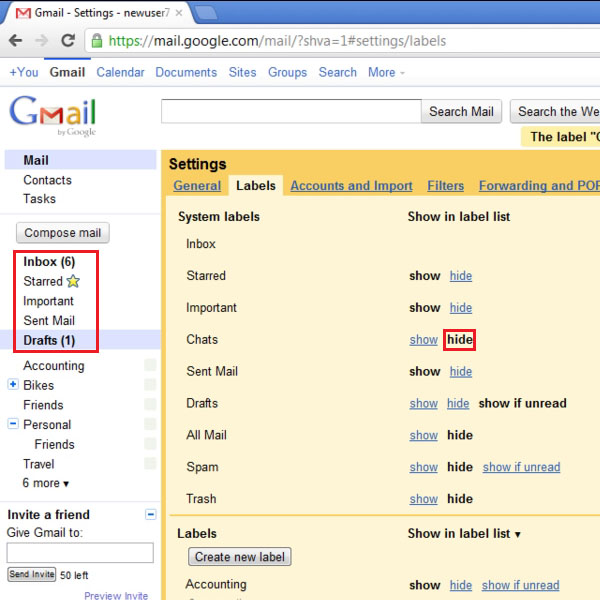Set Spam to show if unread
The height and width of the screenshot is (600, 600).
pos(522,467)
